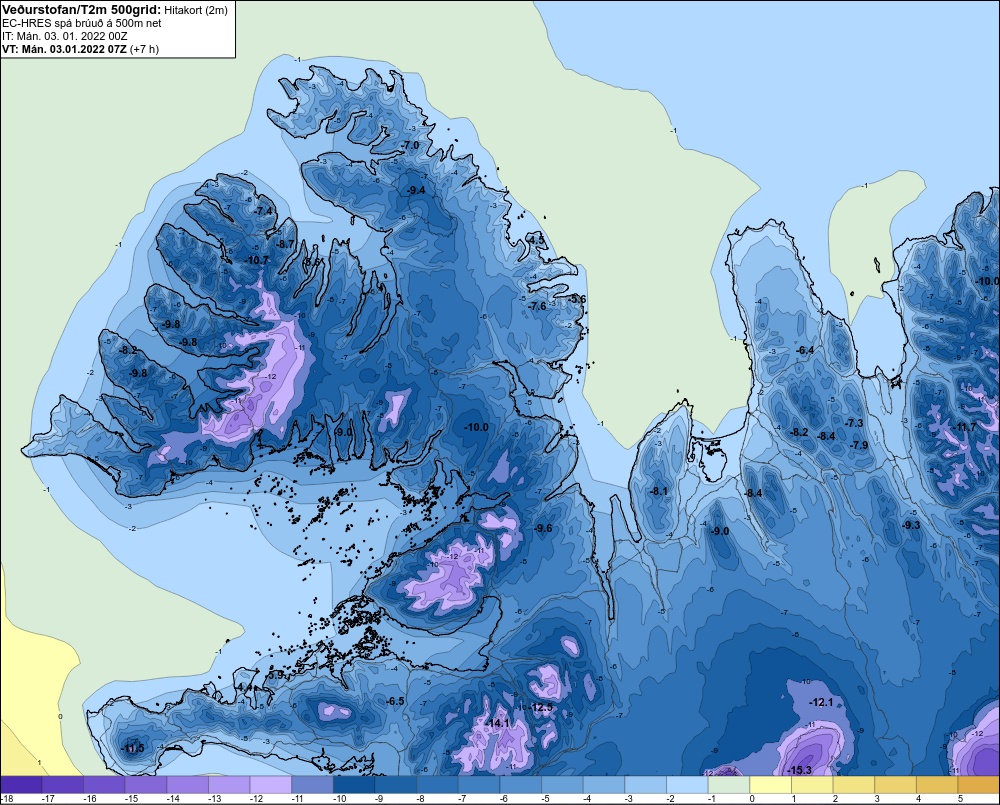Screen dimensions: 1000x805
Task: Click the legend swatch between -12 and -11
Action: pos(271,785)
